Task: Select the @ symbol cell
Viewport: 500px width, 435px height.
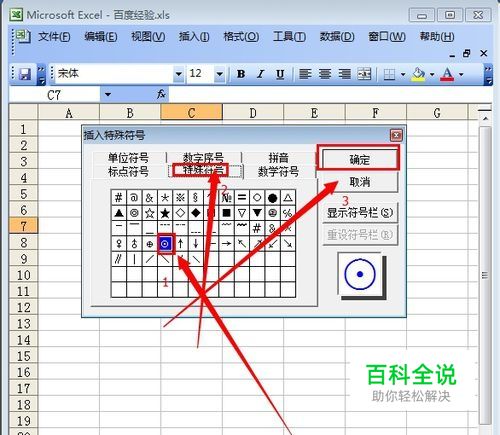Action: tap(134, 197)
